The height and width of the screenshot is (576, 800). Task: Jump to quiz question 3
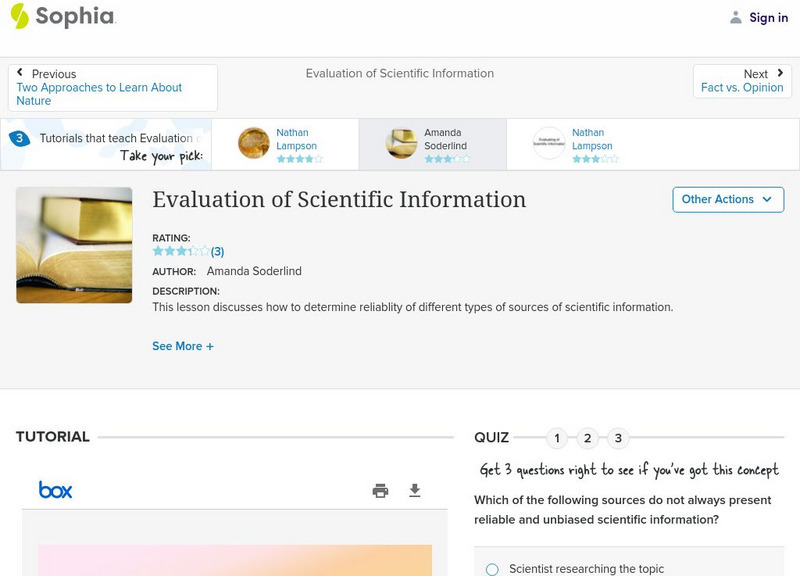tap(618, 438)
